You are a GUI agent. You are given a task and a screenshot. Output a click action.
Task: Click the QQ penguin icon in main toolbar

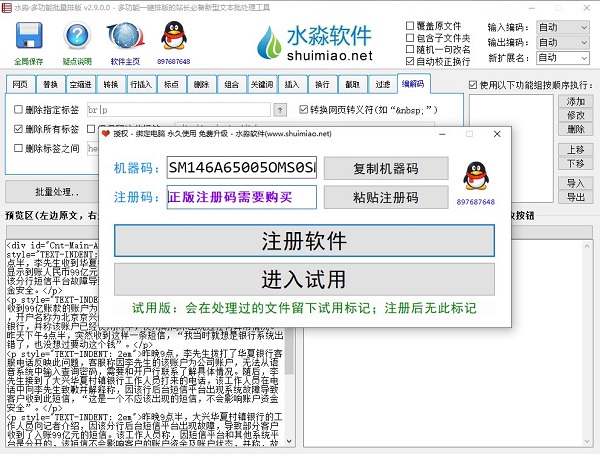[x=174, y=36]
